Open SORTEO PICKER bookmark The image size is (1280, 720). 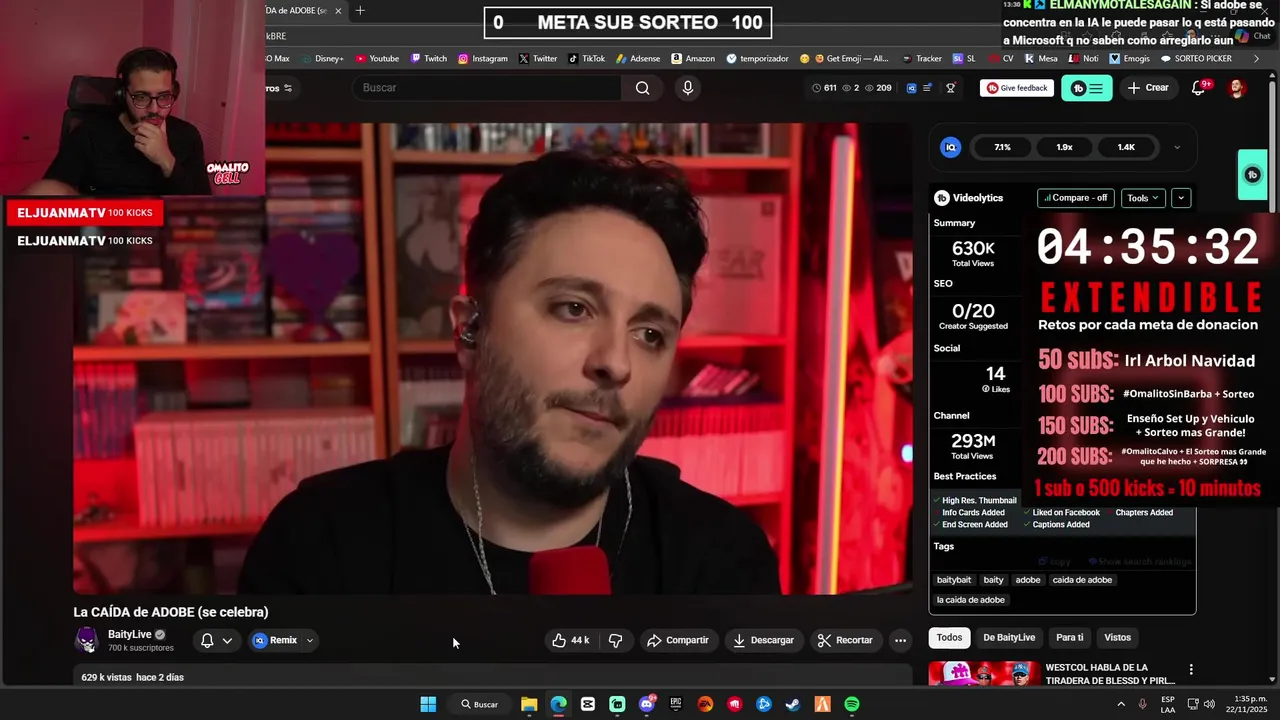(x=1196, y=59)
